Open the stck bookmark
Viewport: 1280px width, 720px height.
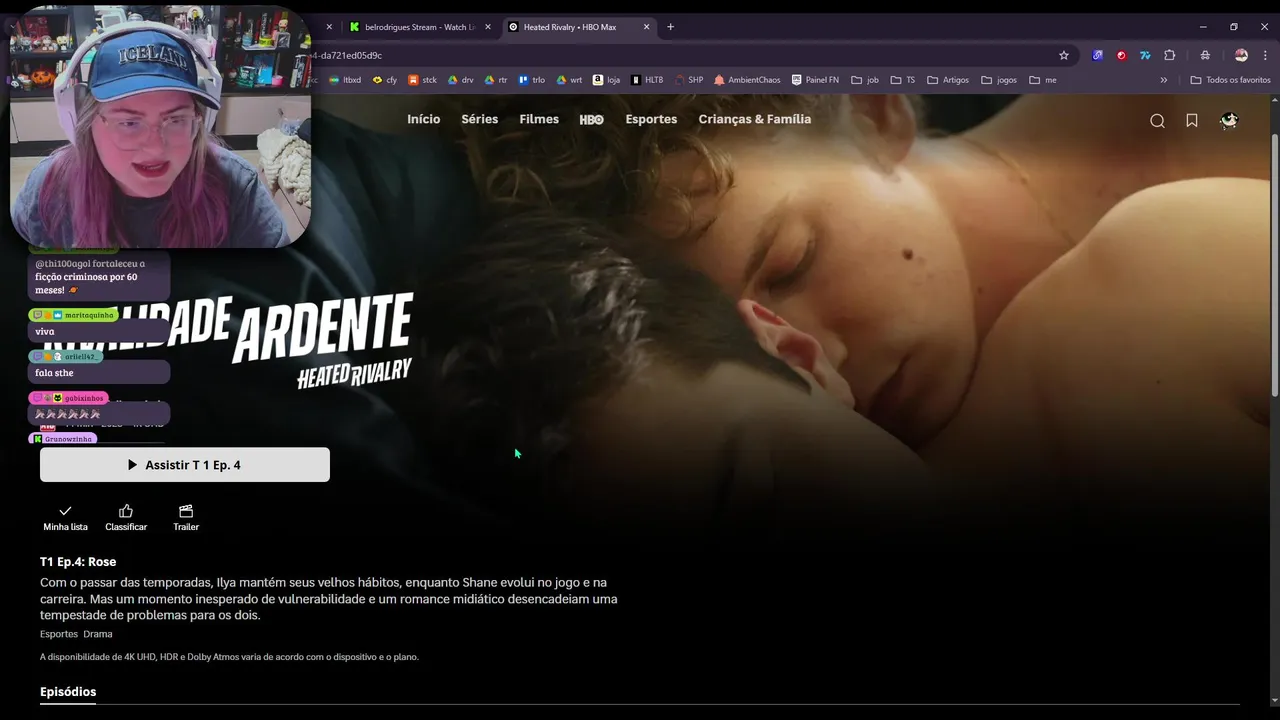423,80
